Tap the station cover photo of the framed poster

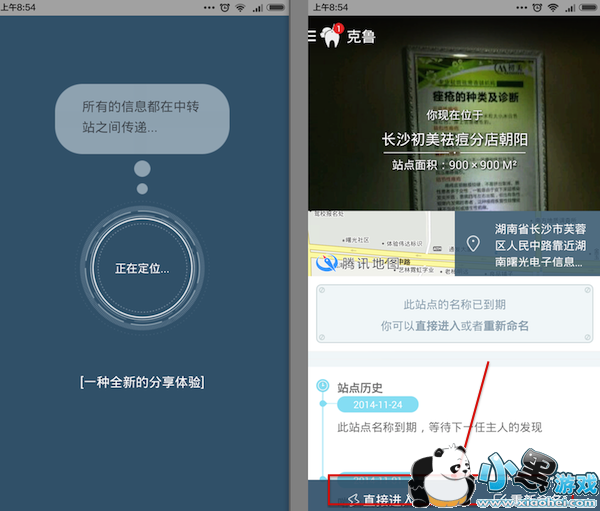pos(454,113)
